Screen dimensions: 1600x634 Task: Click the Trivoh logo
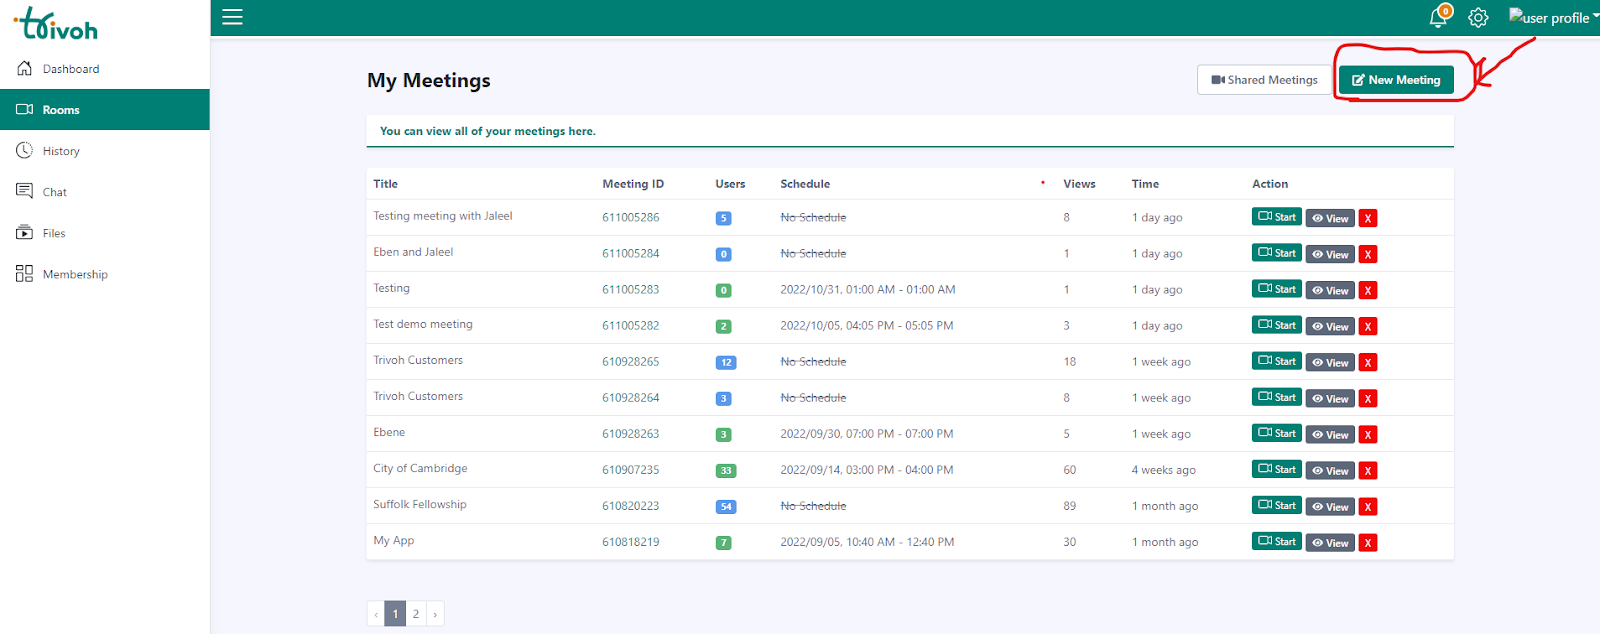58,25
